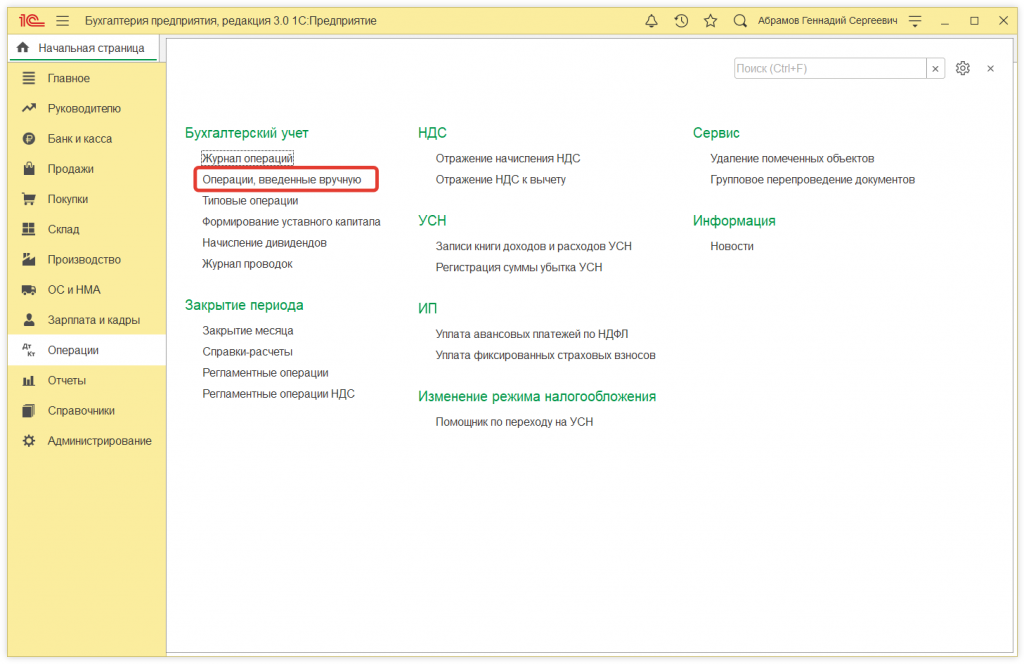Open the Банк и касса section
The height and width of the screenshot is (664, 1024).
pyautogui.click(x=80, y=139)
